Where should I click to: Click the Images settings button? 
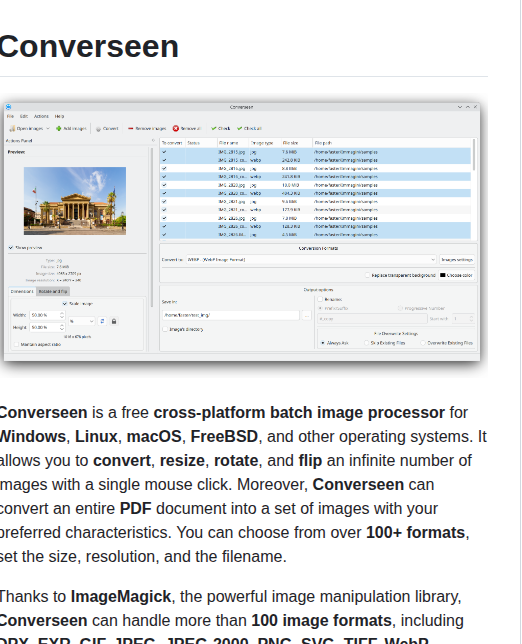click(x=457, y=260)
